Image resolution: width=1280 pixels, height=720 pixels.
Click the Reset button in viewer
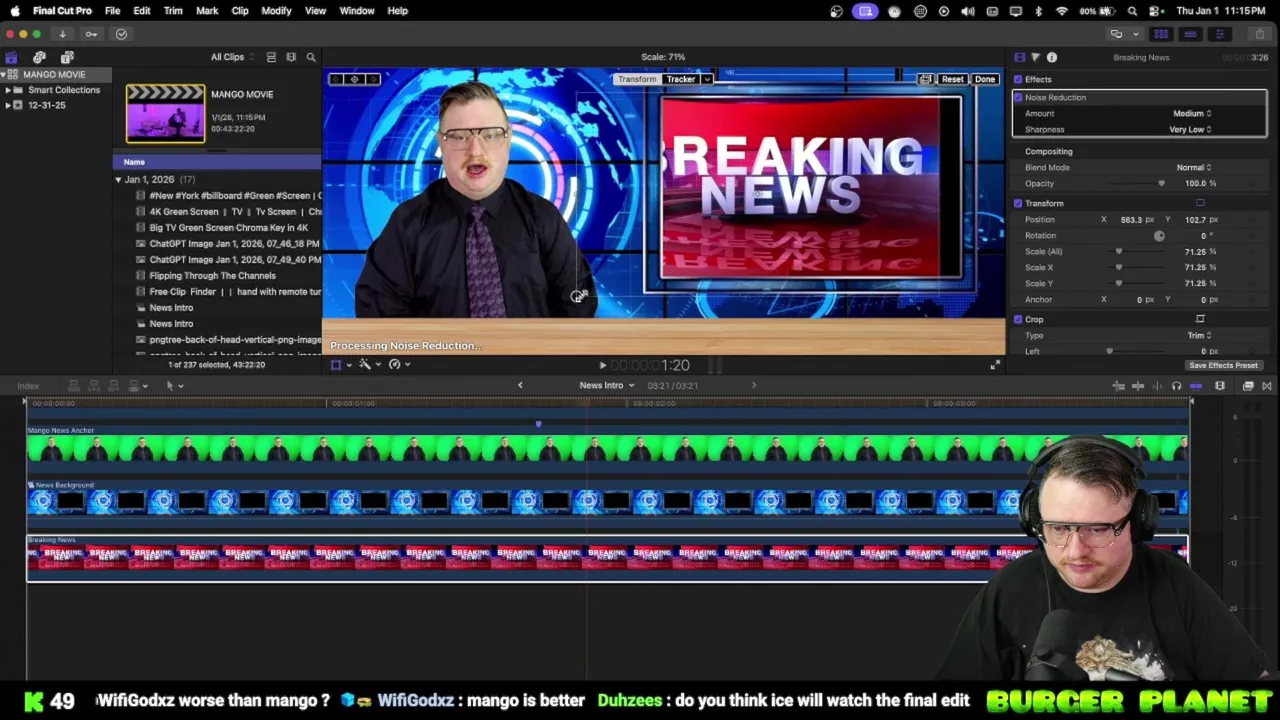pyautogui.click(x=952, y=79)
